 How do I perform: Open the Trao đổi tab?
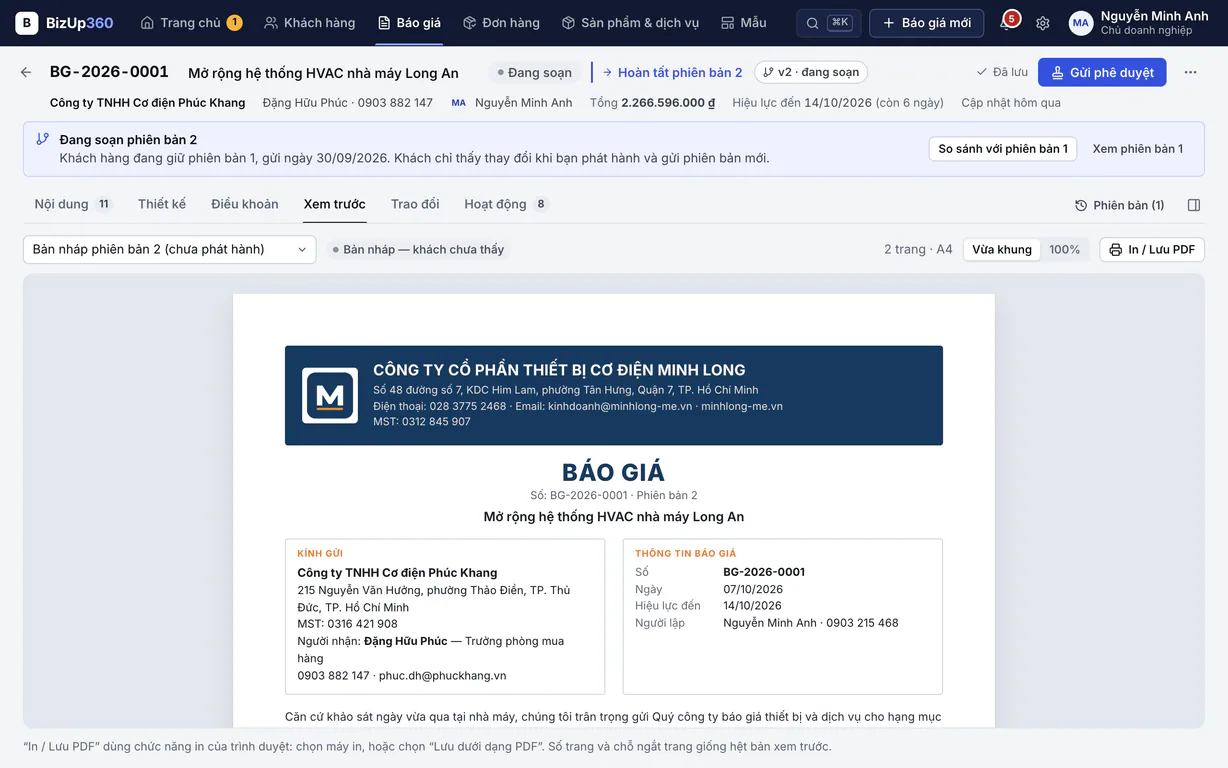pos(415,204)
